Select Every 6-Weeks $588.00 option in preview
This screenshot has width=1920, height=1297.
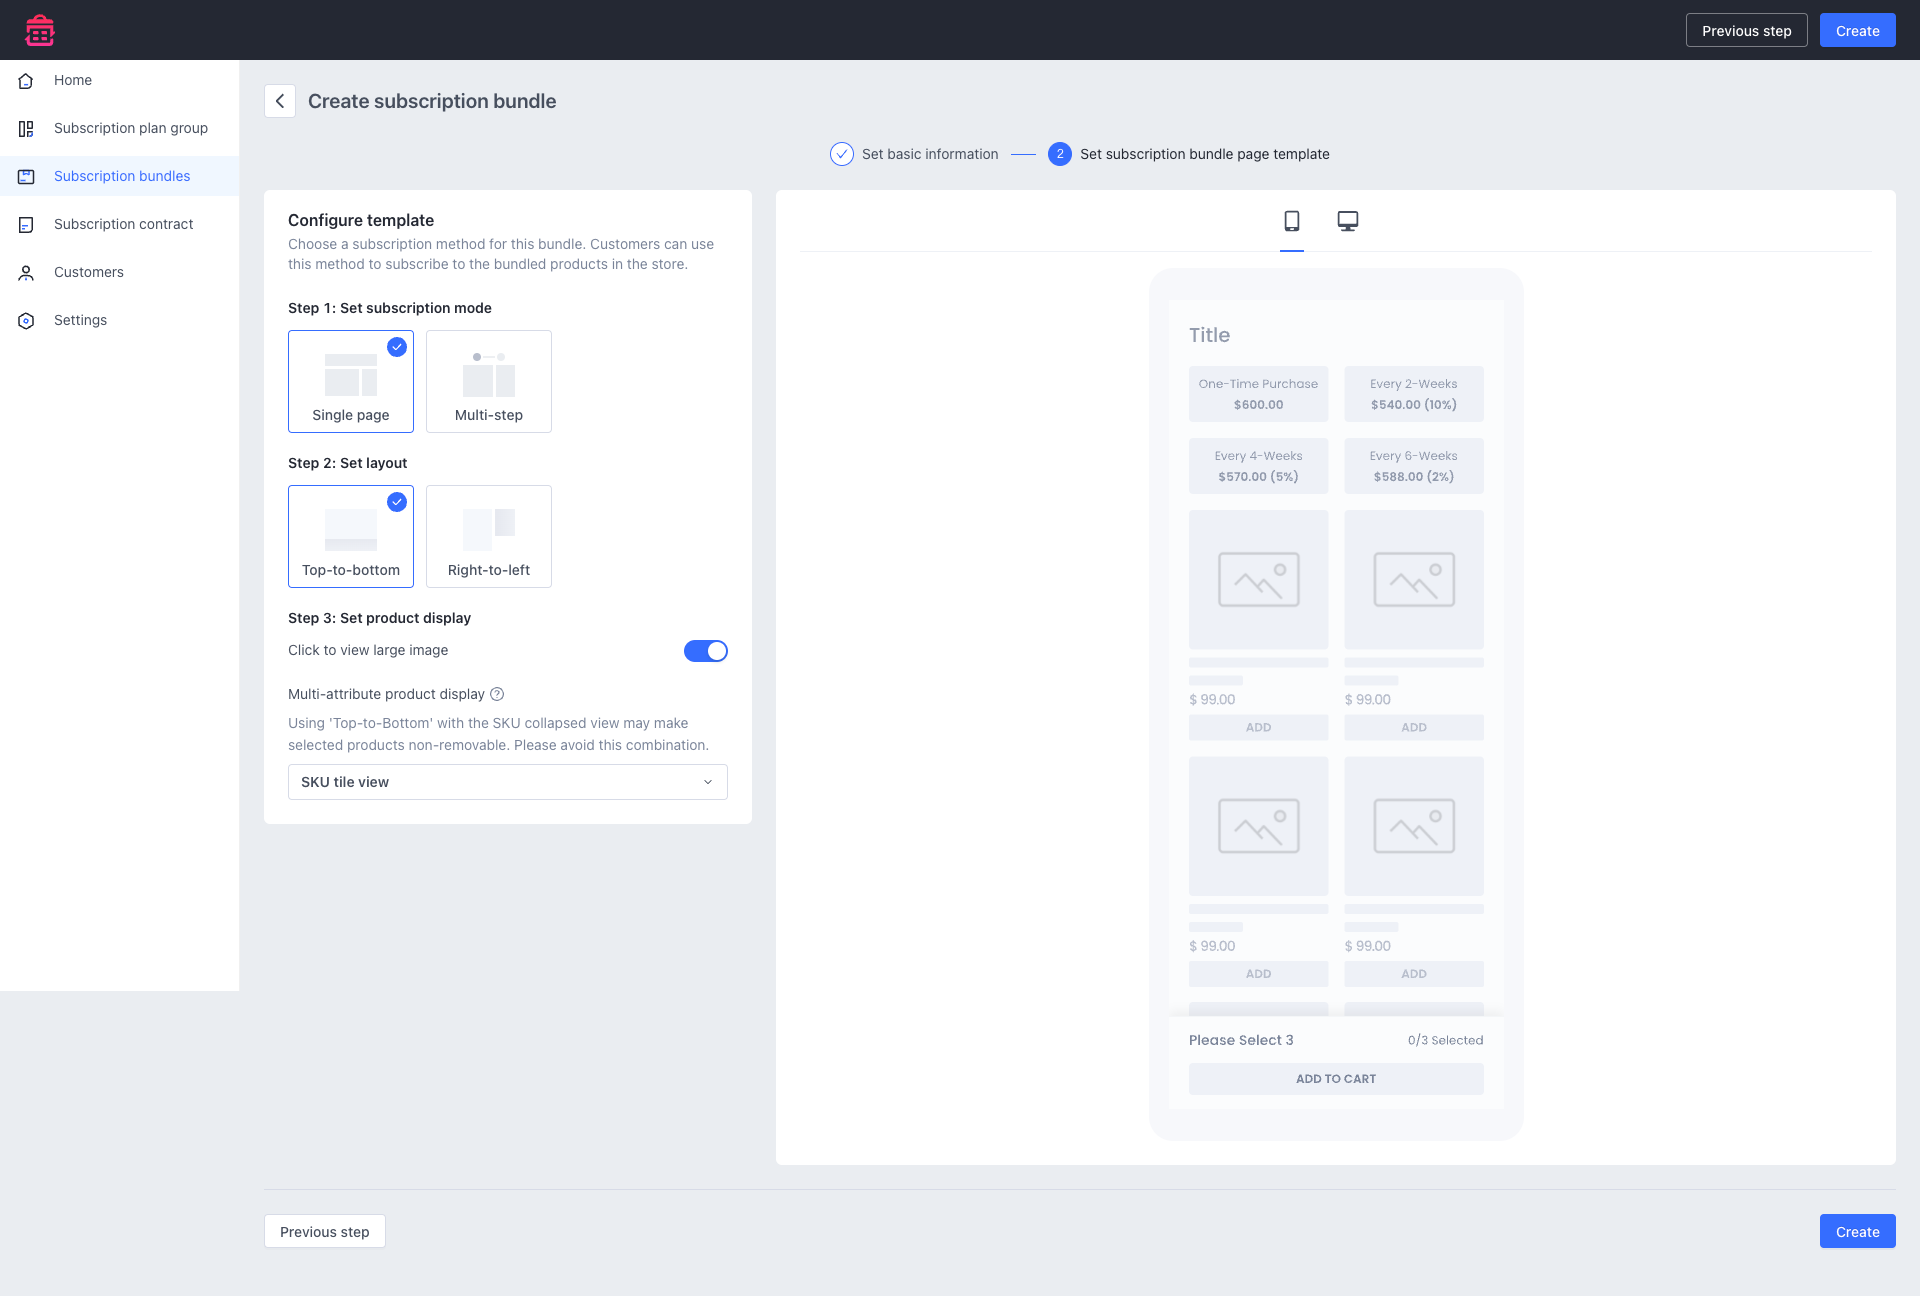pyautogui.click(x=1414, y=466)
